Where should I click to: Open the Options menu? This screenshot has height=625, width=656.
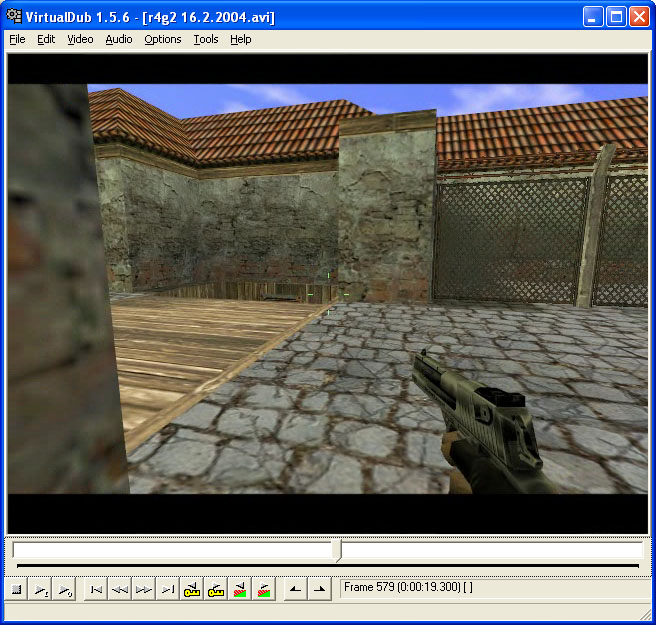coord(163,39)
